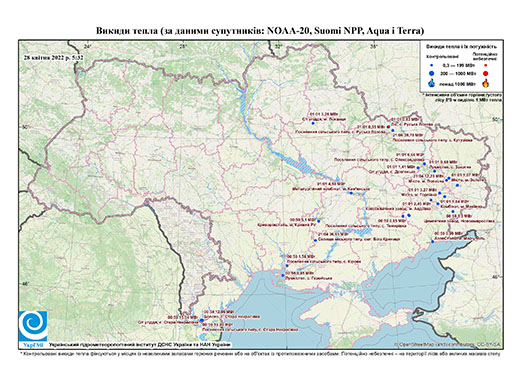Screen dimensions: 520x368
Task: Click the small blue dot in the legend
Action: [432, 65]
